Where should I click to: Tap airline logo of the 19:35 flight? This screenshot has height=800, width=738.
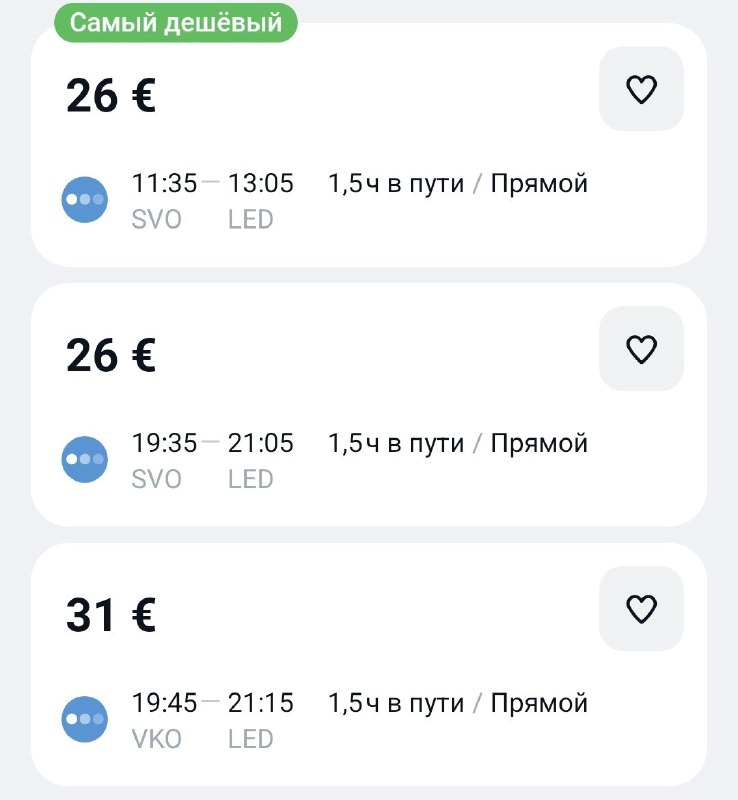point(85,459)
